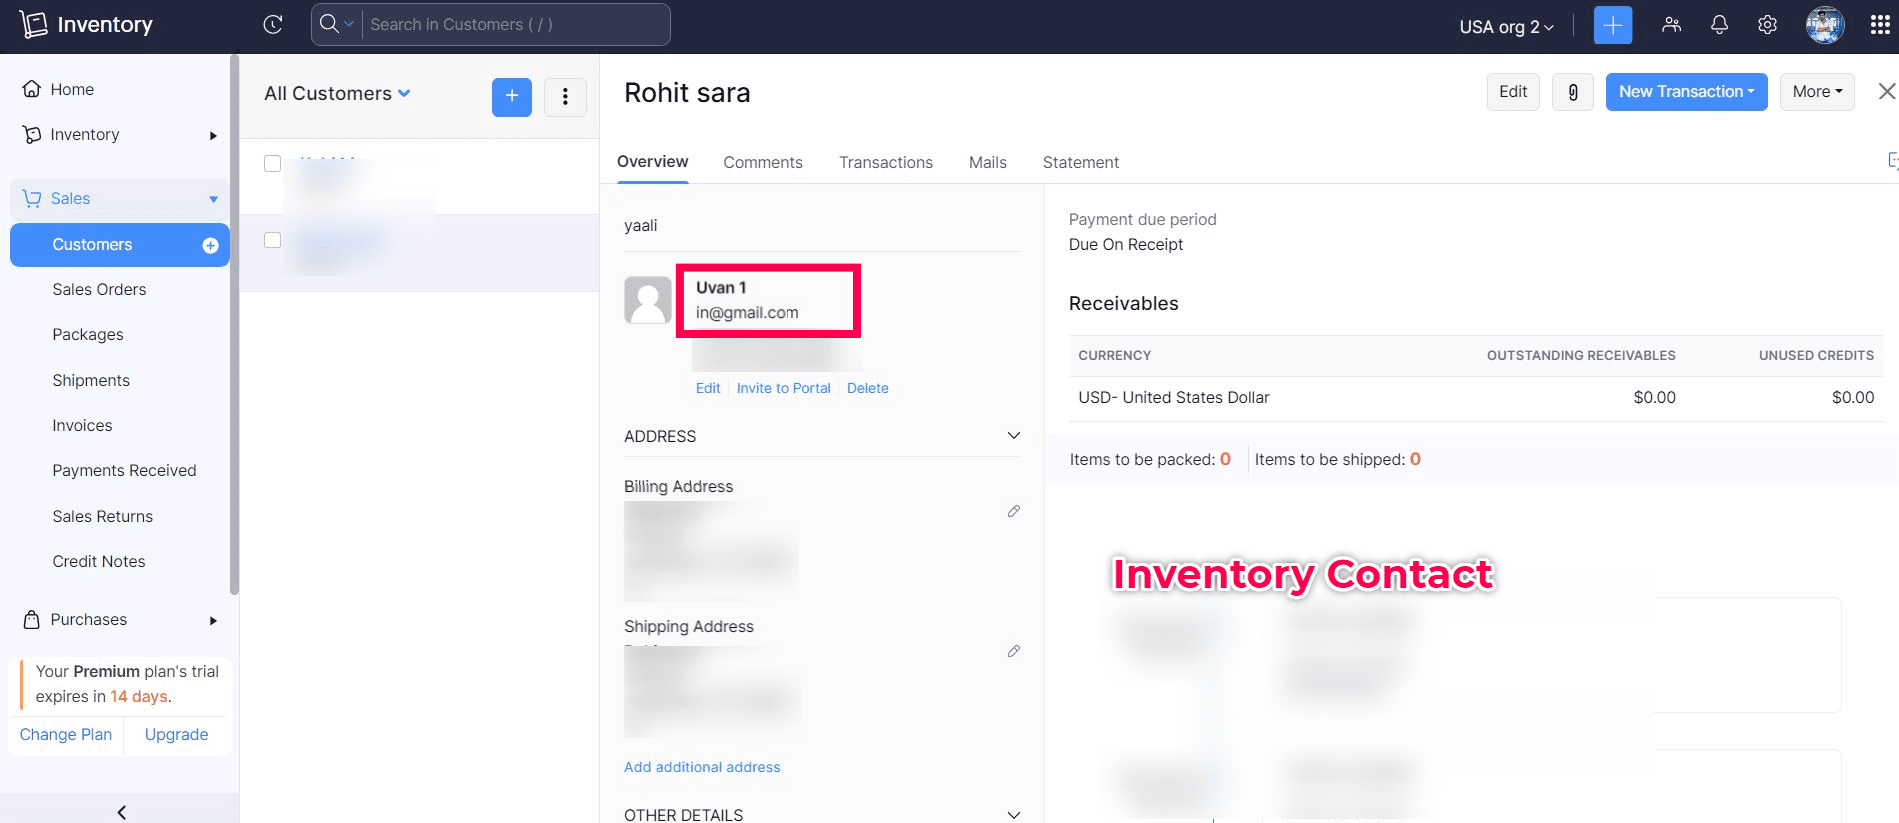Click the recent history clock icon
Screen dimensions: 1899x823
click(x=272, y=25)
